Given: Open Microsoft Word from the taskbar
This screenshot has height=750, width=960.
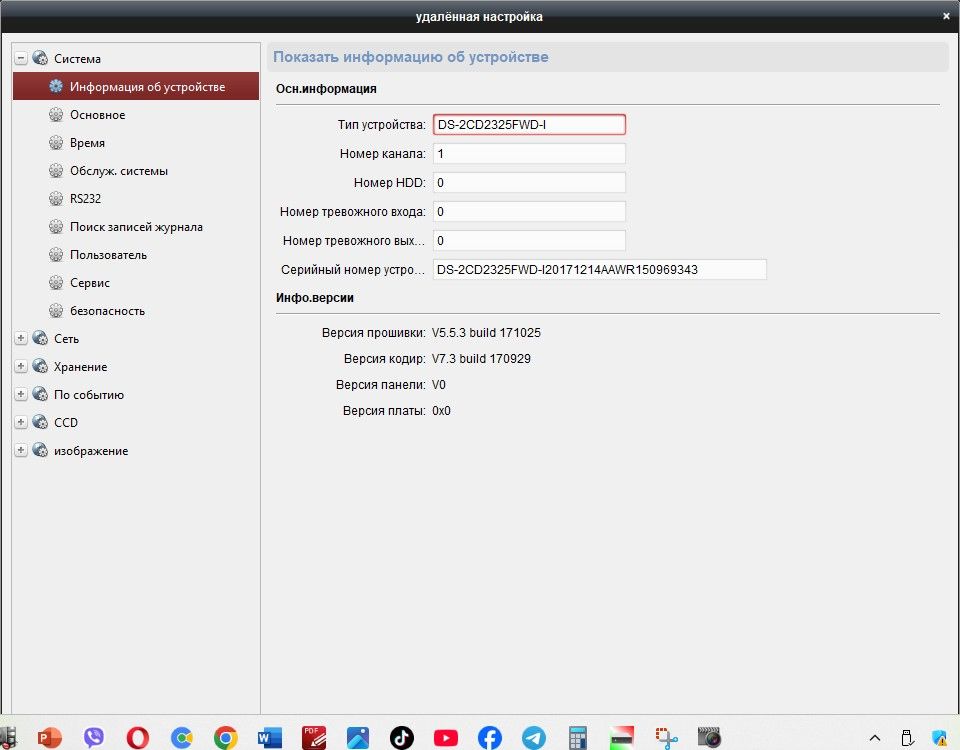Looking at the screenshot, I should click(x=270, y=737).
